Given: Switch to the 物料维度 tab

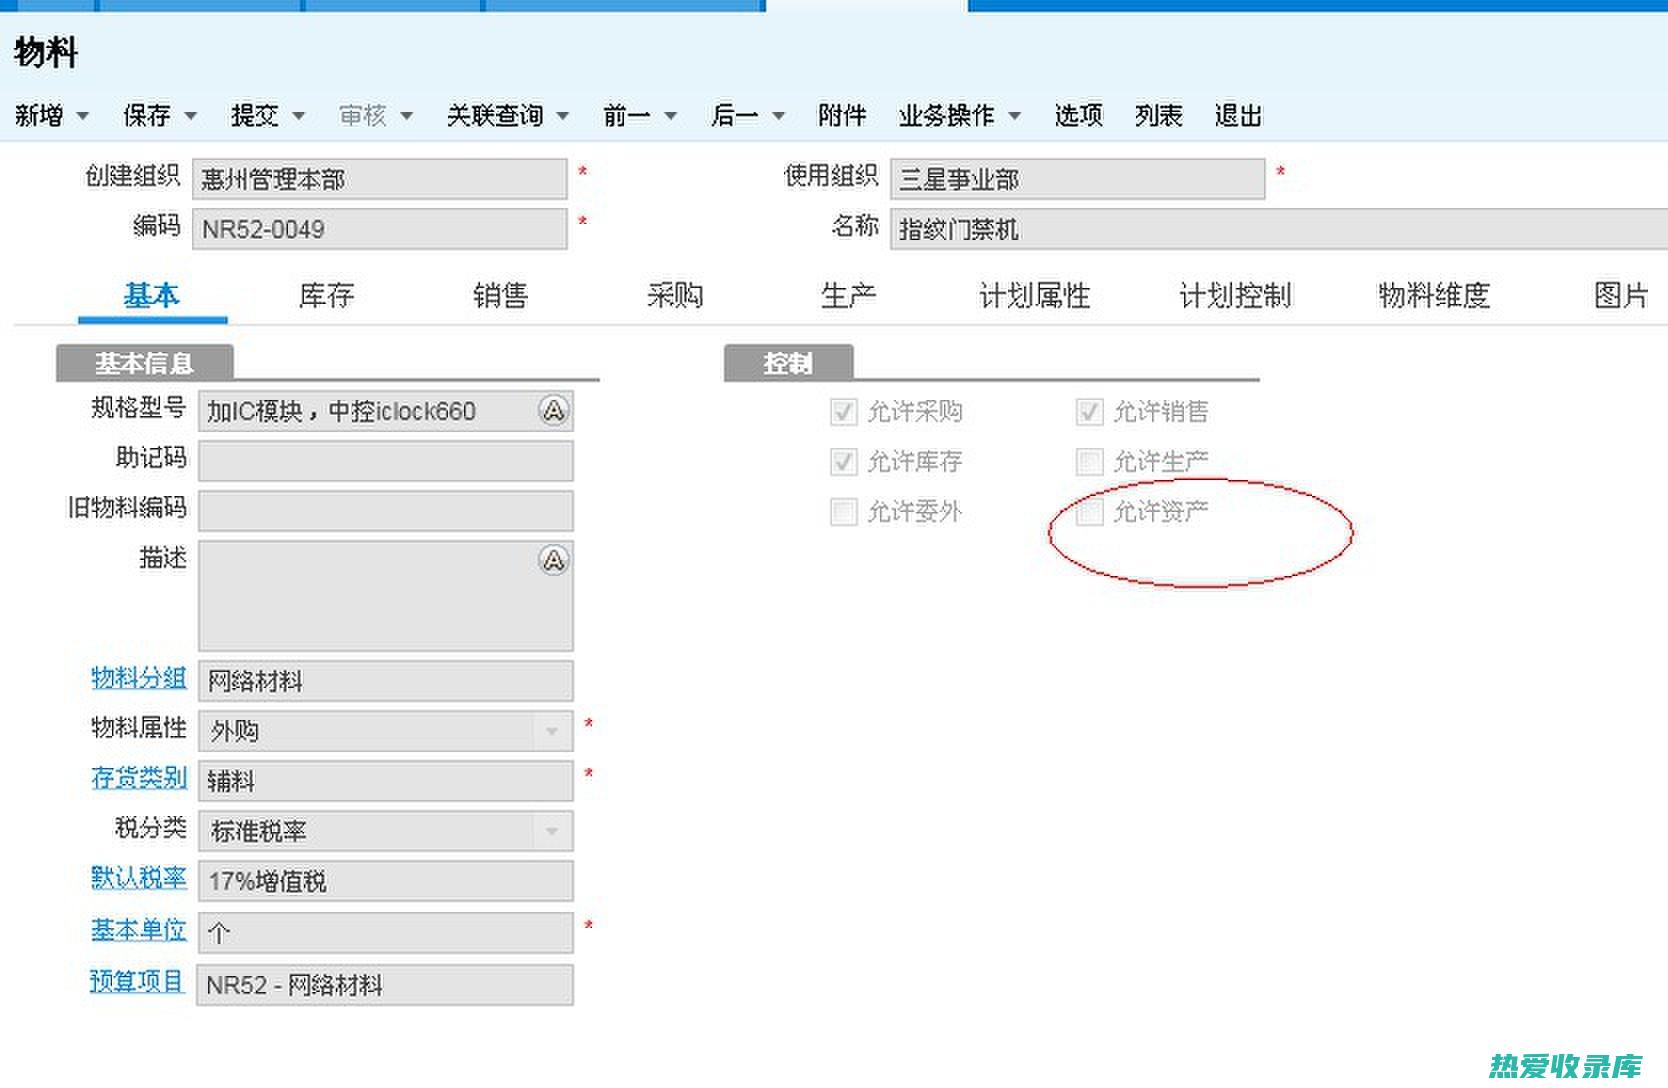Looking at the screenshot, I should tap(1435, 296).
